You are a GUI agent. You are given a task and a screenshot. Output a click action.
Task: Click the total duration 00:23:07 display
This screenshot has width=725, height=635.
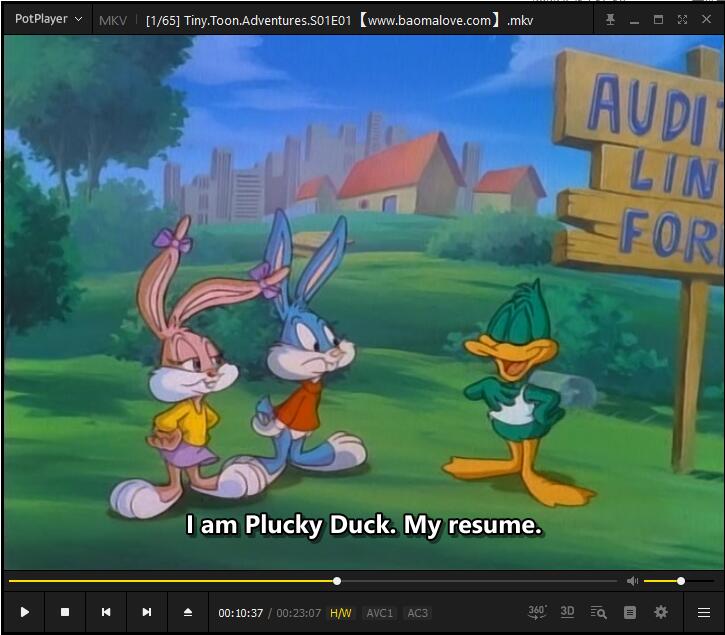tap(299, 613)
